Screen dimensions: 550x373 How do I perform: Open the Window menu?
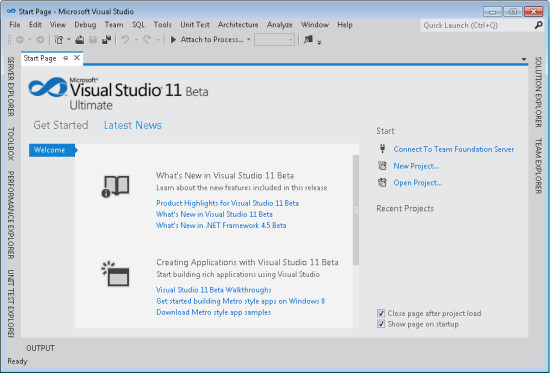(315, 25)
